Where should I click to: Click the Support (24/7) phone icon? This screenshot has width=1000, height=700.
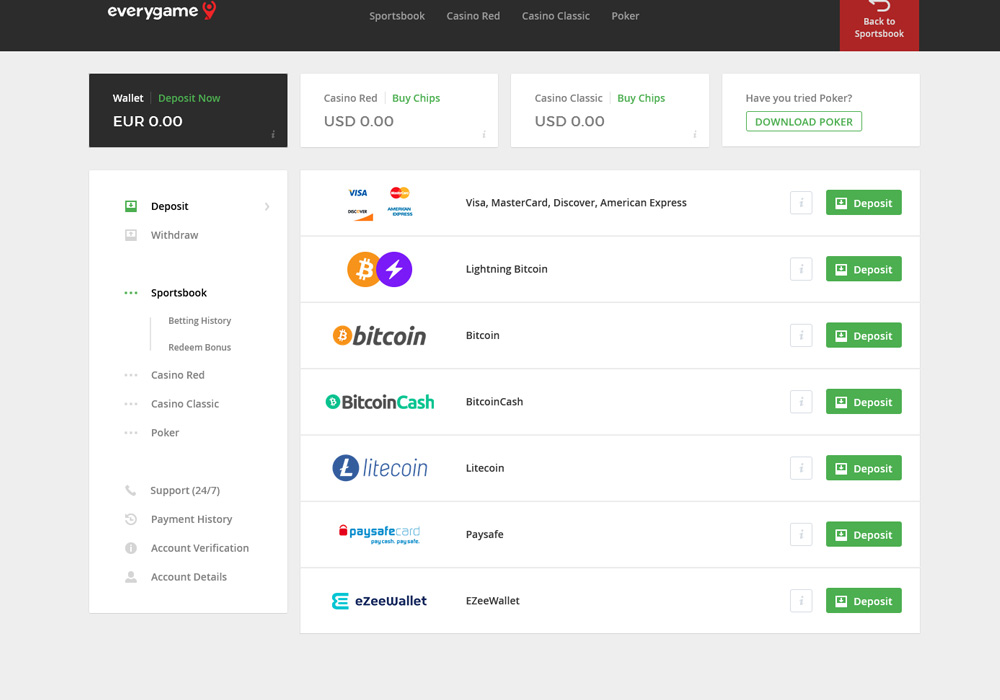pyautogui.click(x=130, y=490)
